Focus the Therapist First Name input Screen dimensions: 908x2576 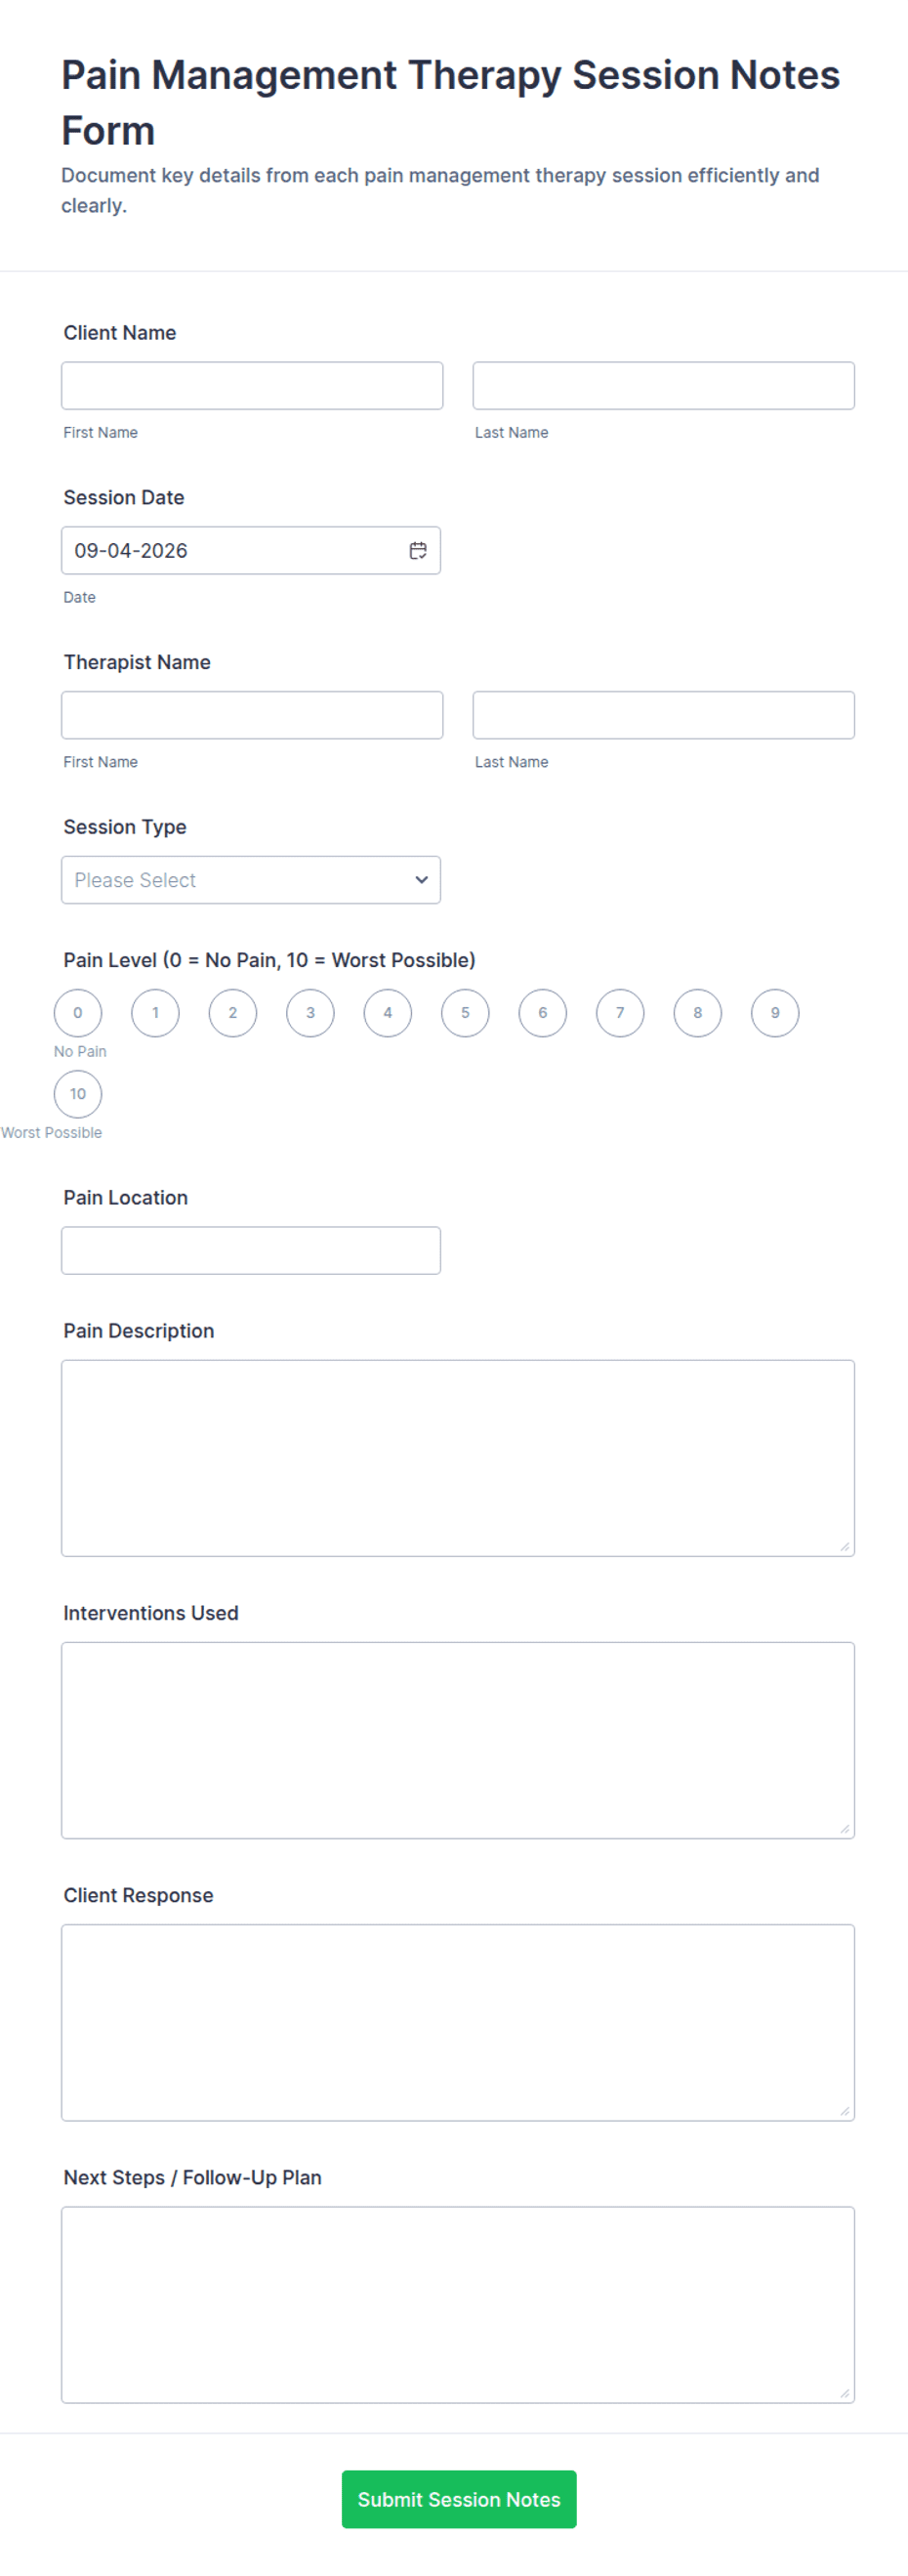(x=252, y=715)
